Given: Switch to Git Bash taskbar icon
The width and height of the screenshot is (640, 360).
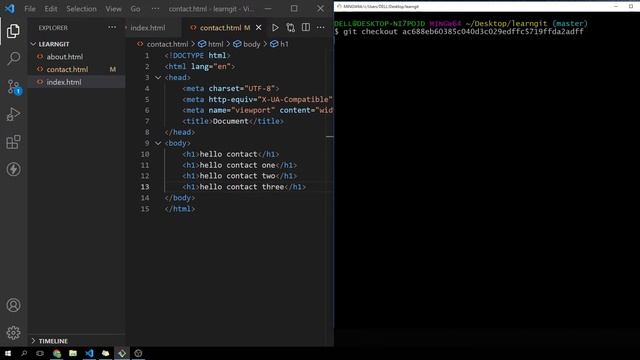Looking at the screenshot, I should pyautogui.click(x=122, y=353).
